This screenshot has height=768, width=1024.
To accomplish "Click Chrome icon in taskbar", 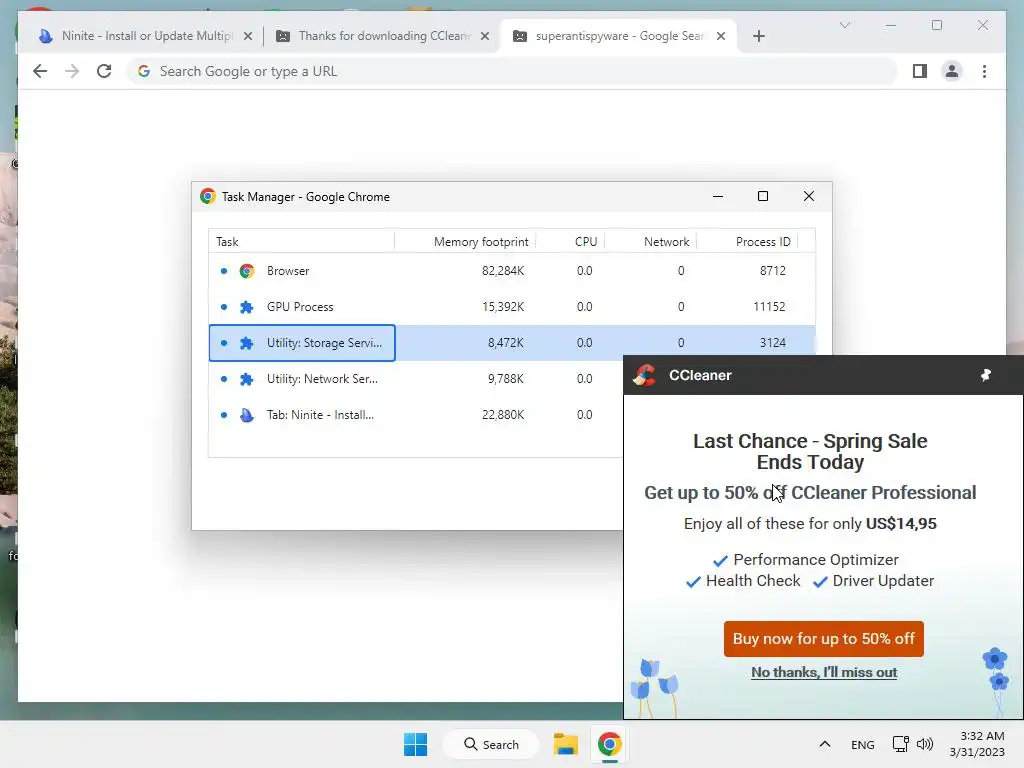I will tap(609, 744).
